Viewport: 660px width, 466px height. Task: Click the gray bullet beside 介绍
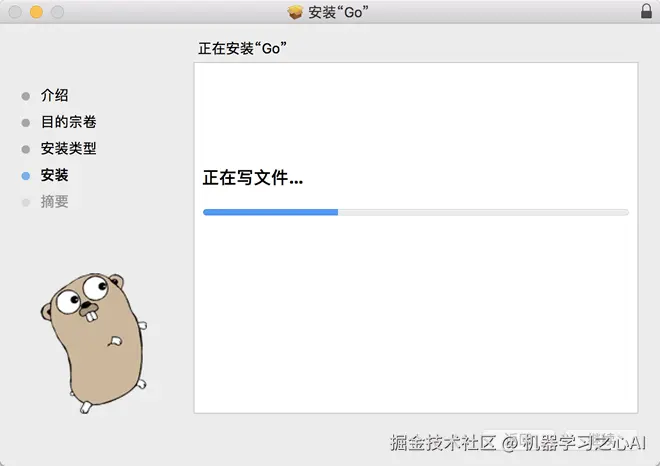[26, 96]
